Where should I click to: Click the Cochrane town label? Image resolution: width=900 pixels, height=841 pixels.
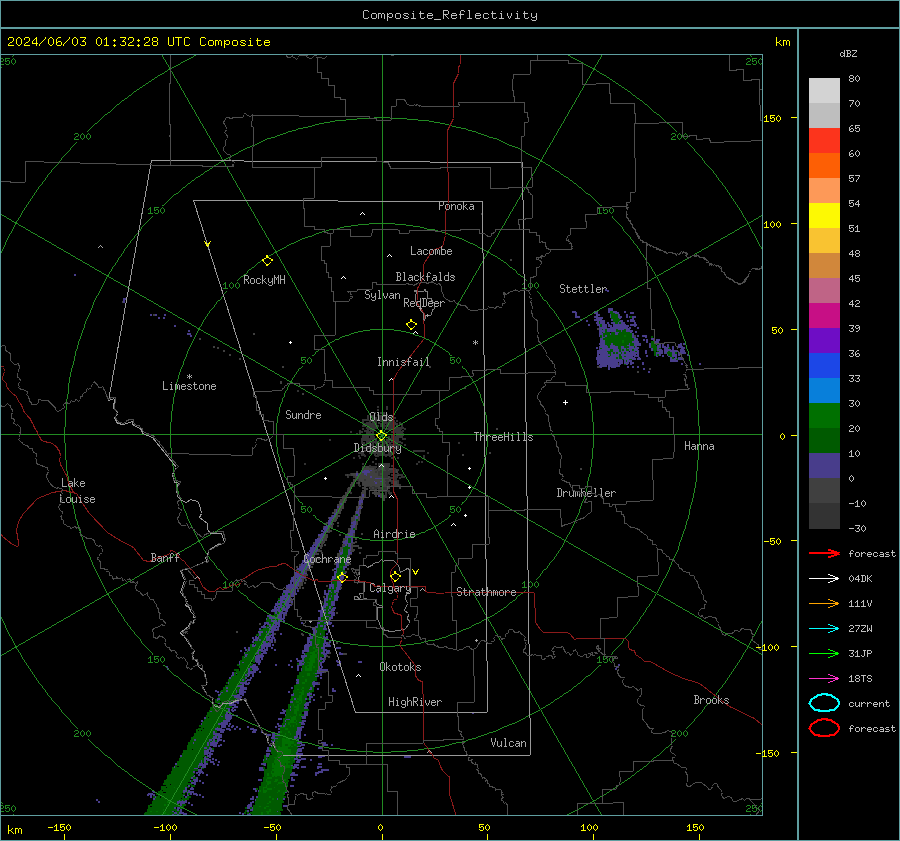tap(327, 559)
